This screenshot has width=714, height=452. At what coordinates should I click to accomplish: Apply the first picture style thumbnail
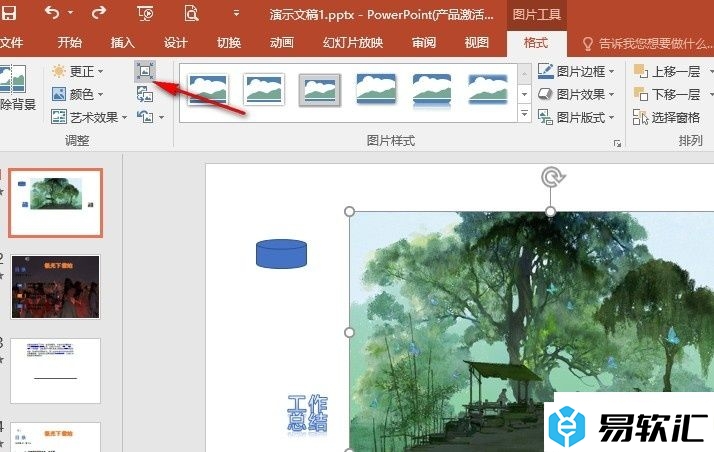(208, 90)
